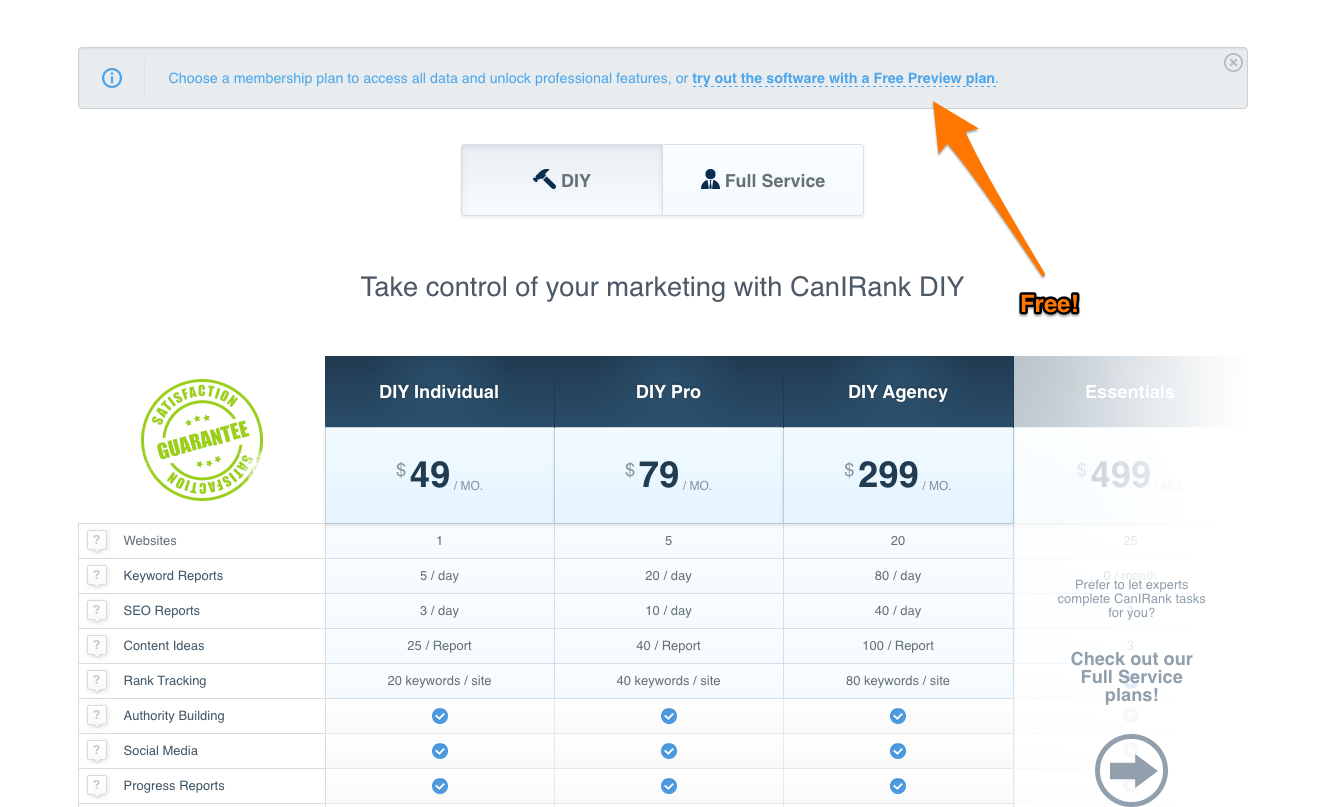The image size is (1338, 807).
Task: Click the Authority Building checkmark under DIY Individual
Action: (440, 716)
